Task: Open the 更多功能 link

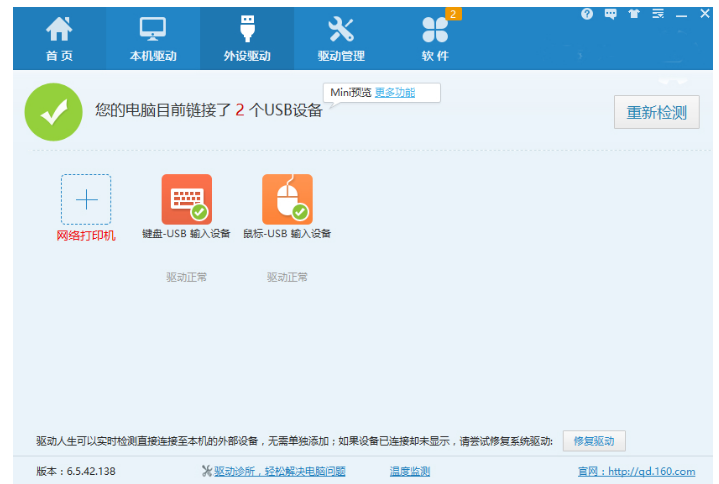Action: (x=395, y=92)
